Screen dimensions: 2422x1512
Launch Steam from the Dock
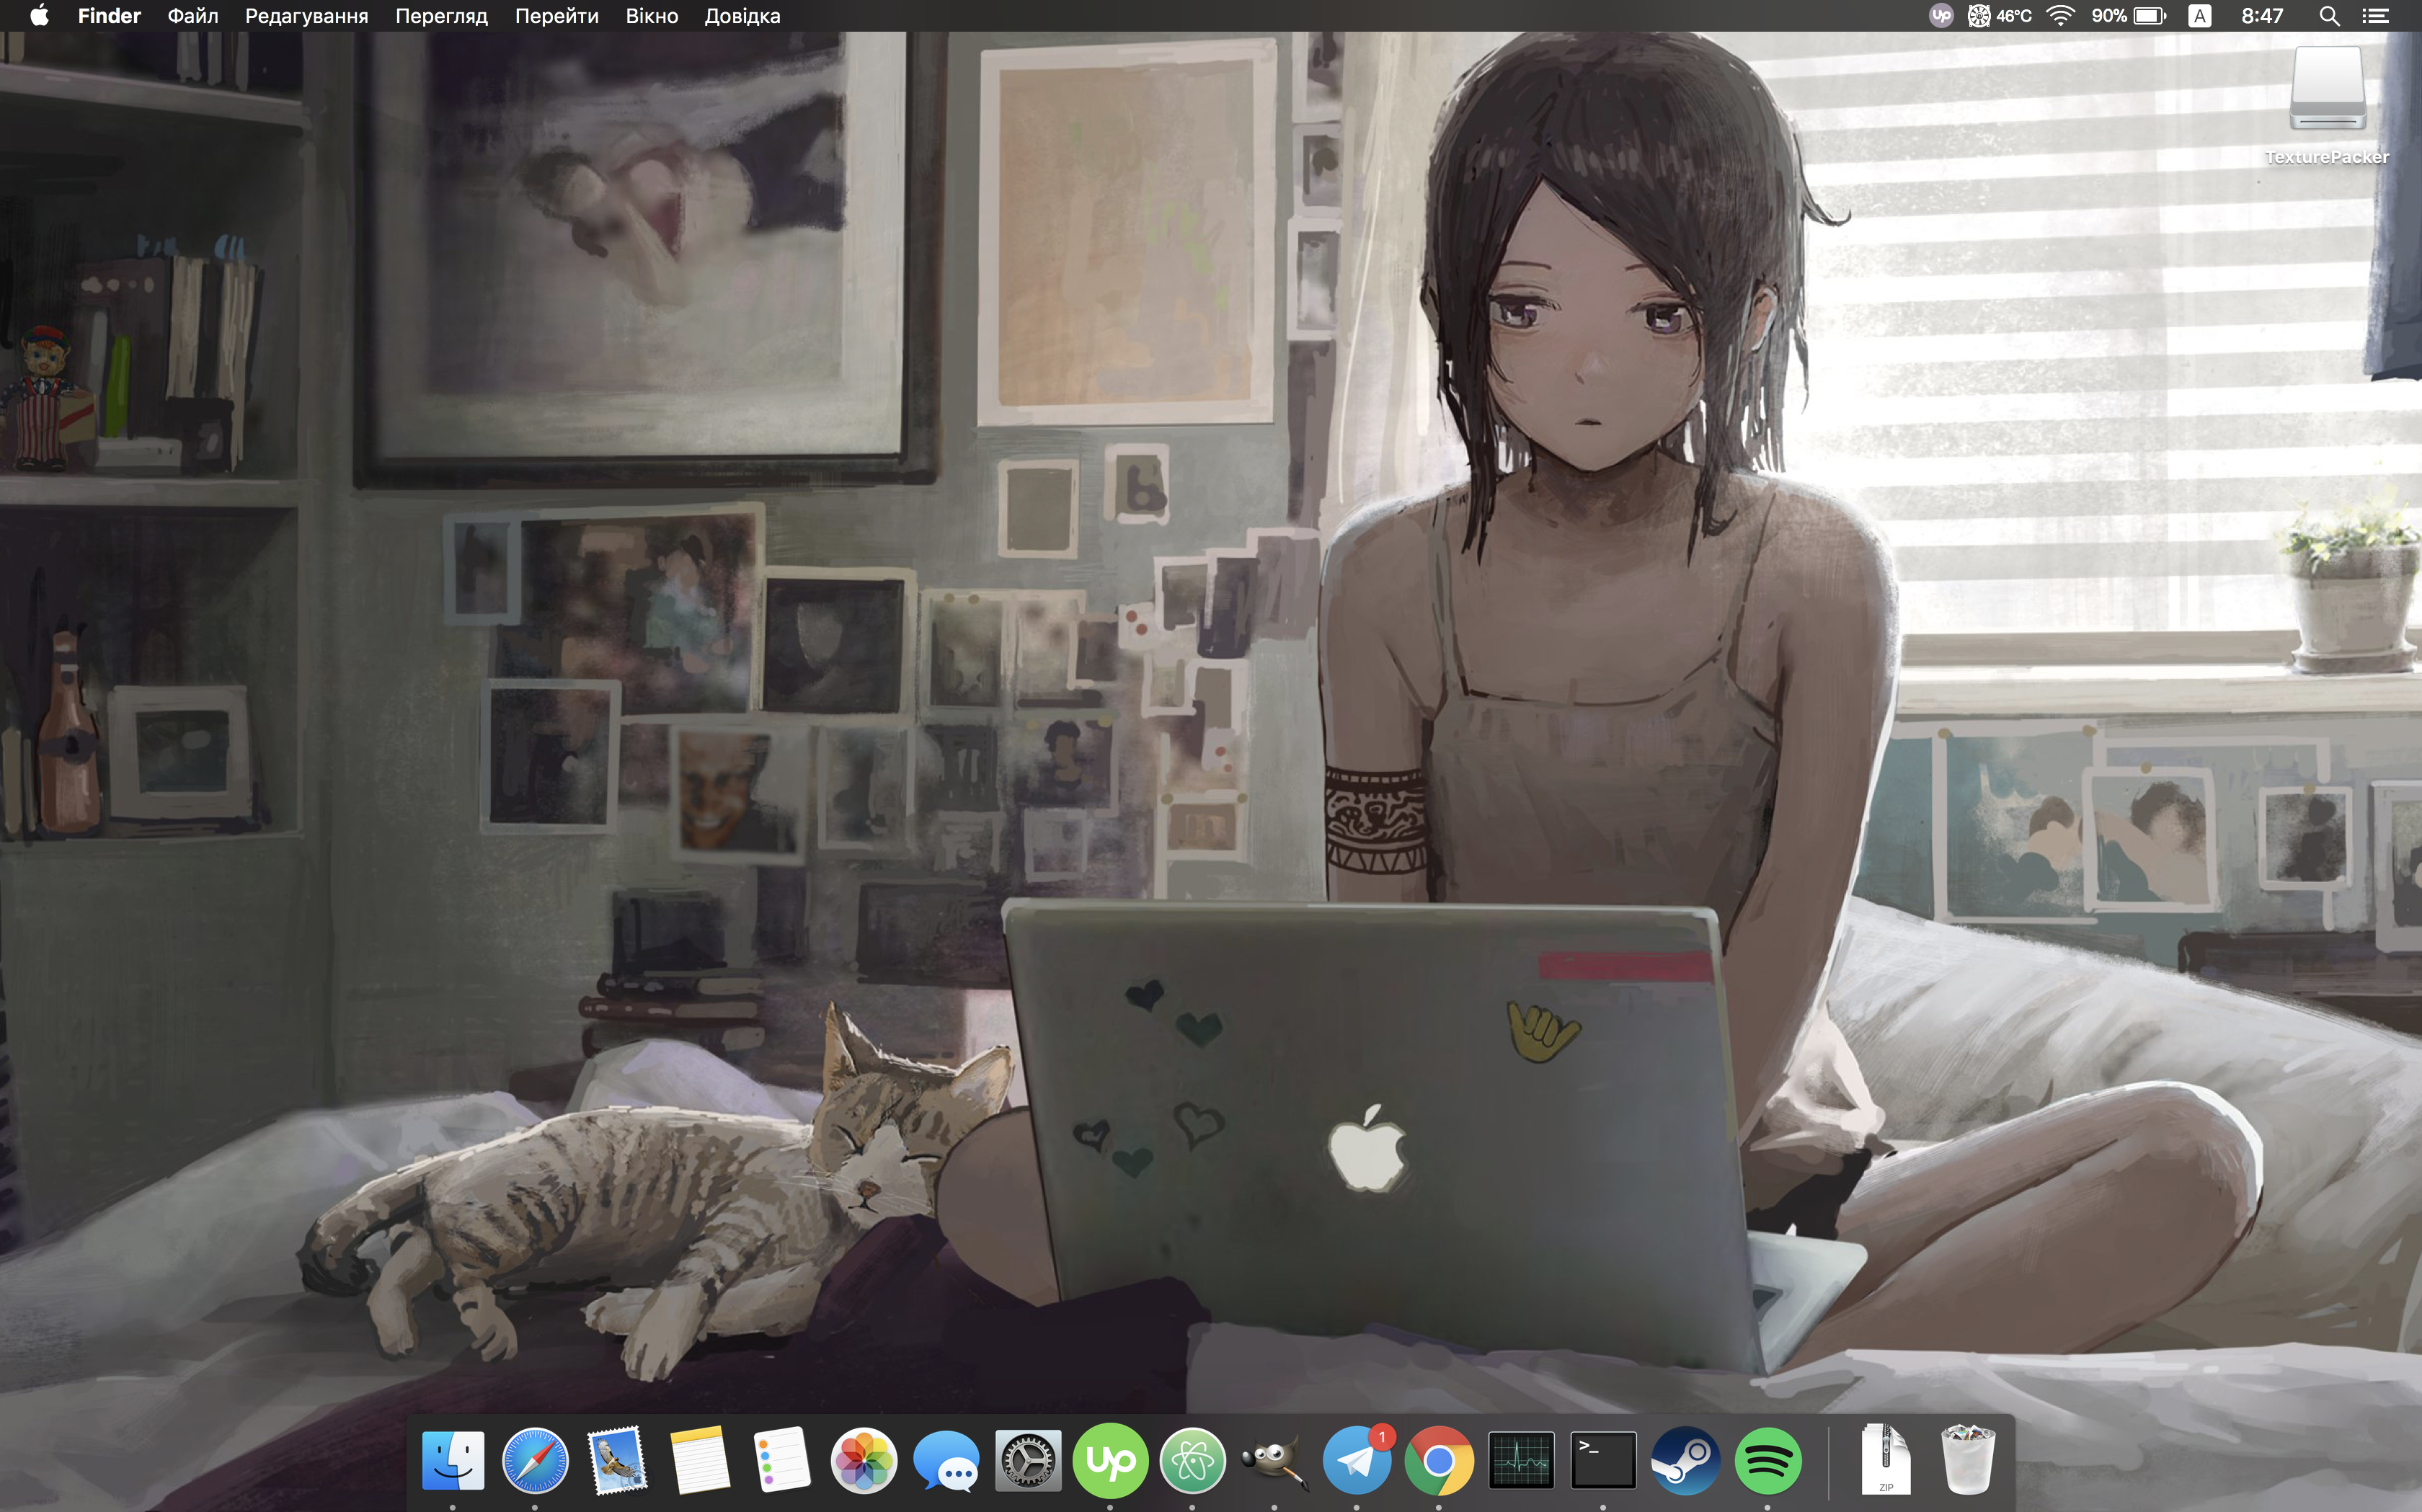(x=1685, y=1460)
